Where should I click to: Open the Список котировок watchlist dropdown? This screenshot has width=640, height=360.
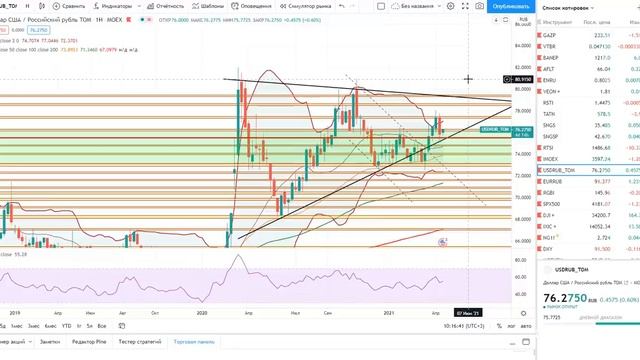pos(568,8)
